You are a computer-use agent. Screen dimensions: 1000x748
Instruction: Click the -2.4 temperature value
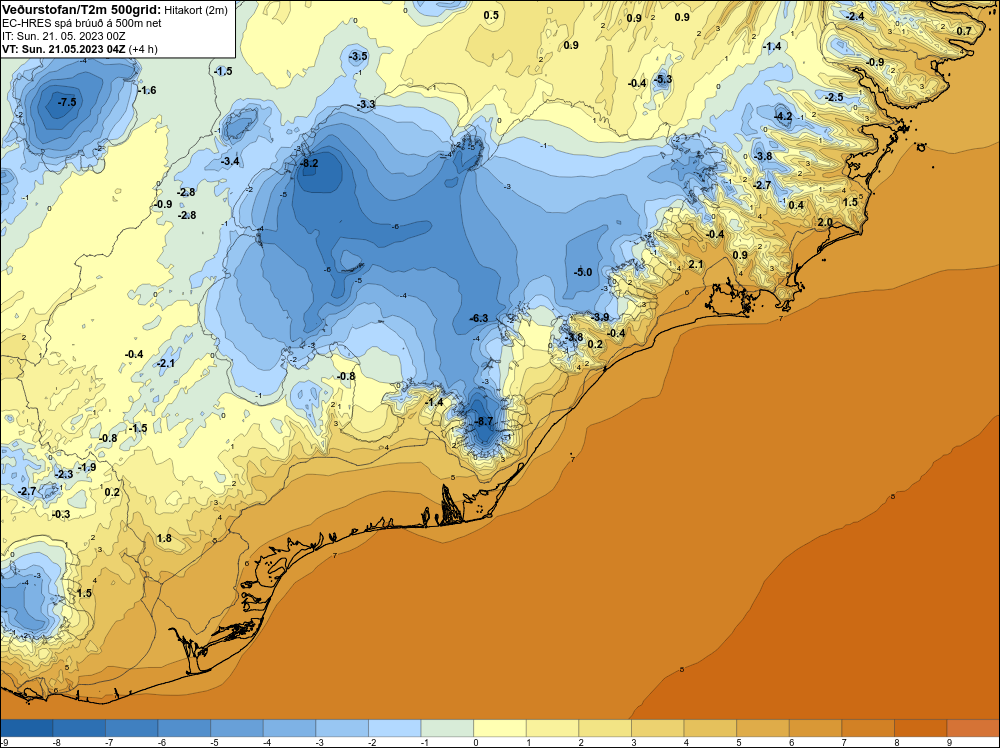pos(855,17)
